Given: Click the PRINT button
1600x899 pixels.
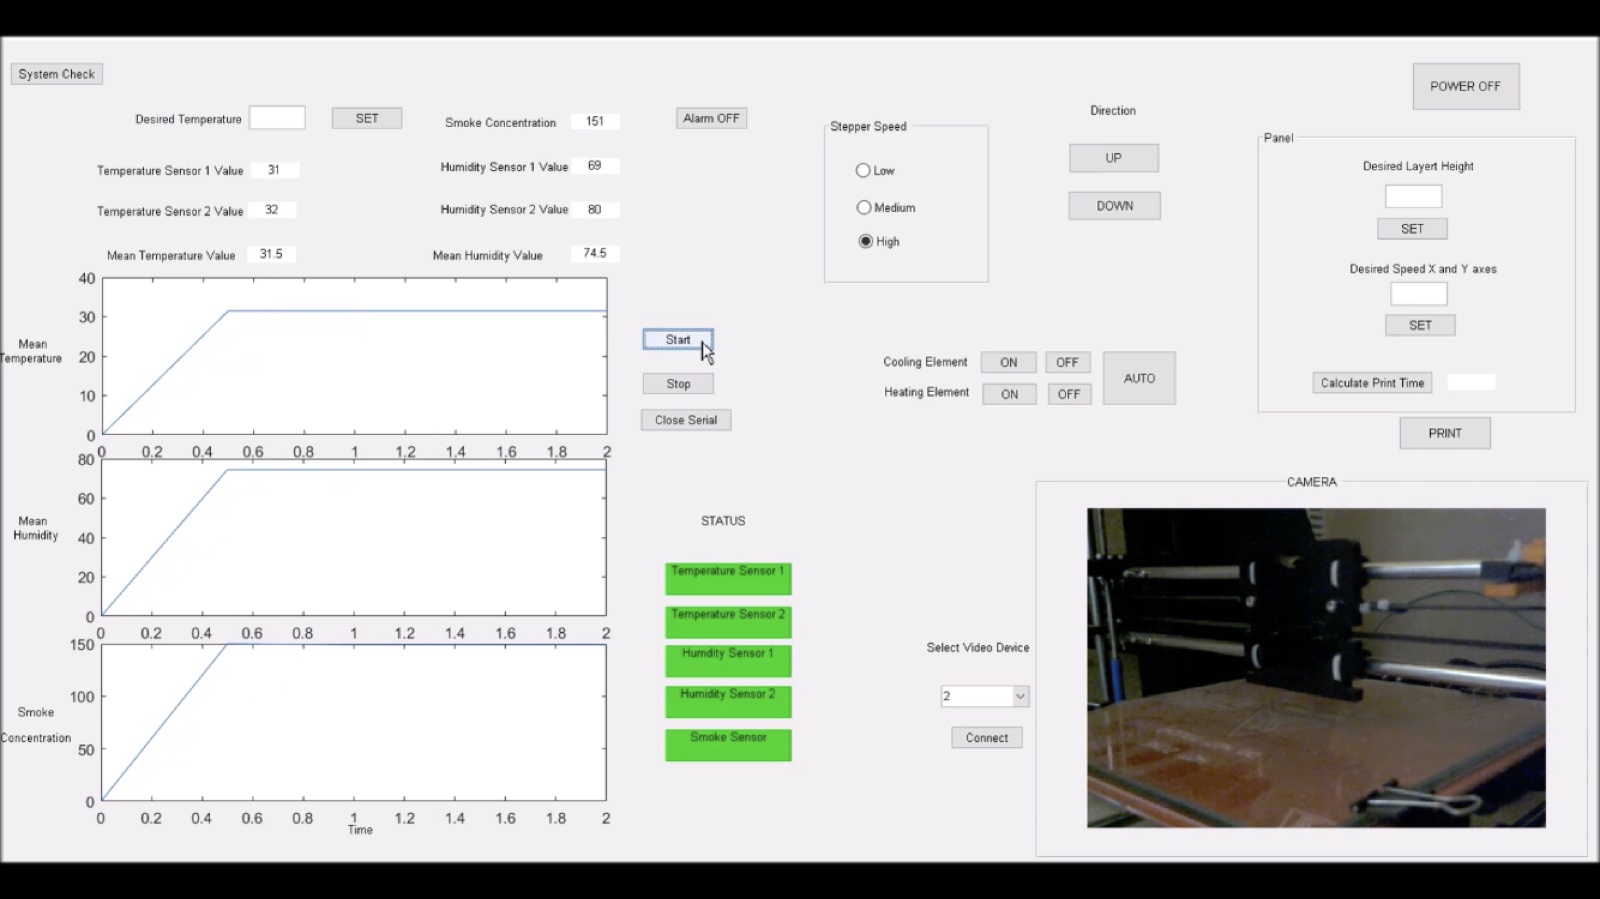Looking at the screenshot, I should click(x=1445, y=433).
